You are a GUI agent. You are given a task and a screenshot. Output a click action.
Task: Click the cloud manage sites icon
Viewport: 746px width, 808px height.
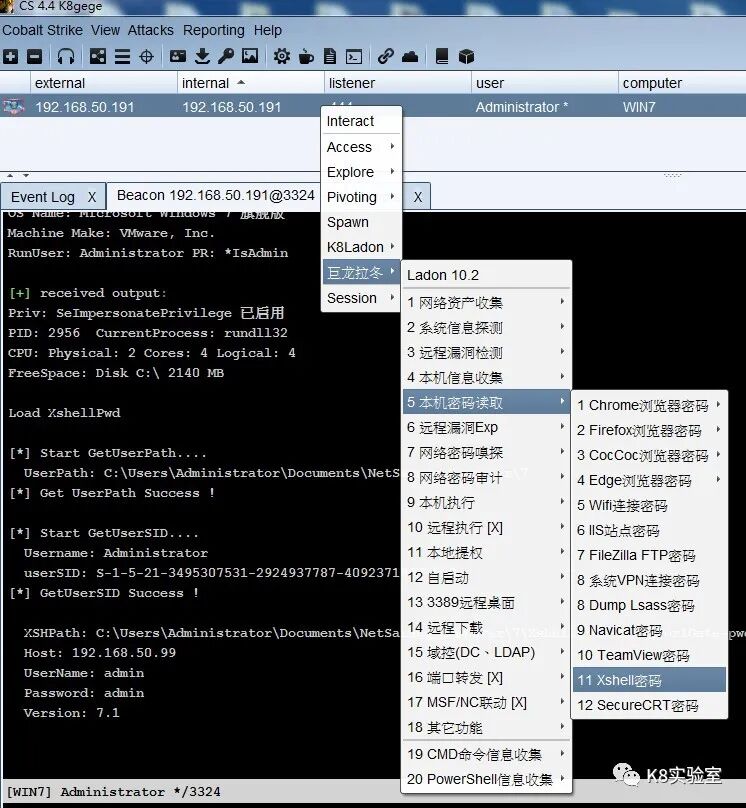pos(410,56)
